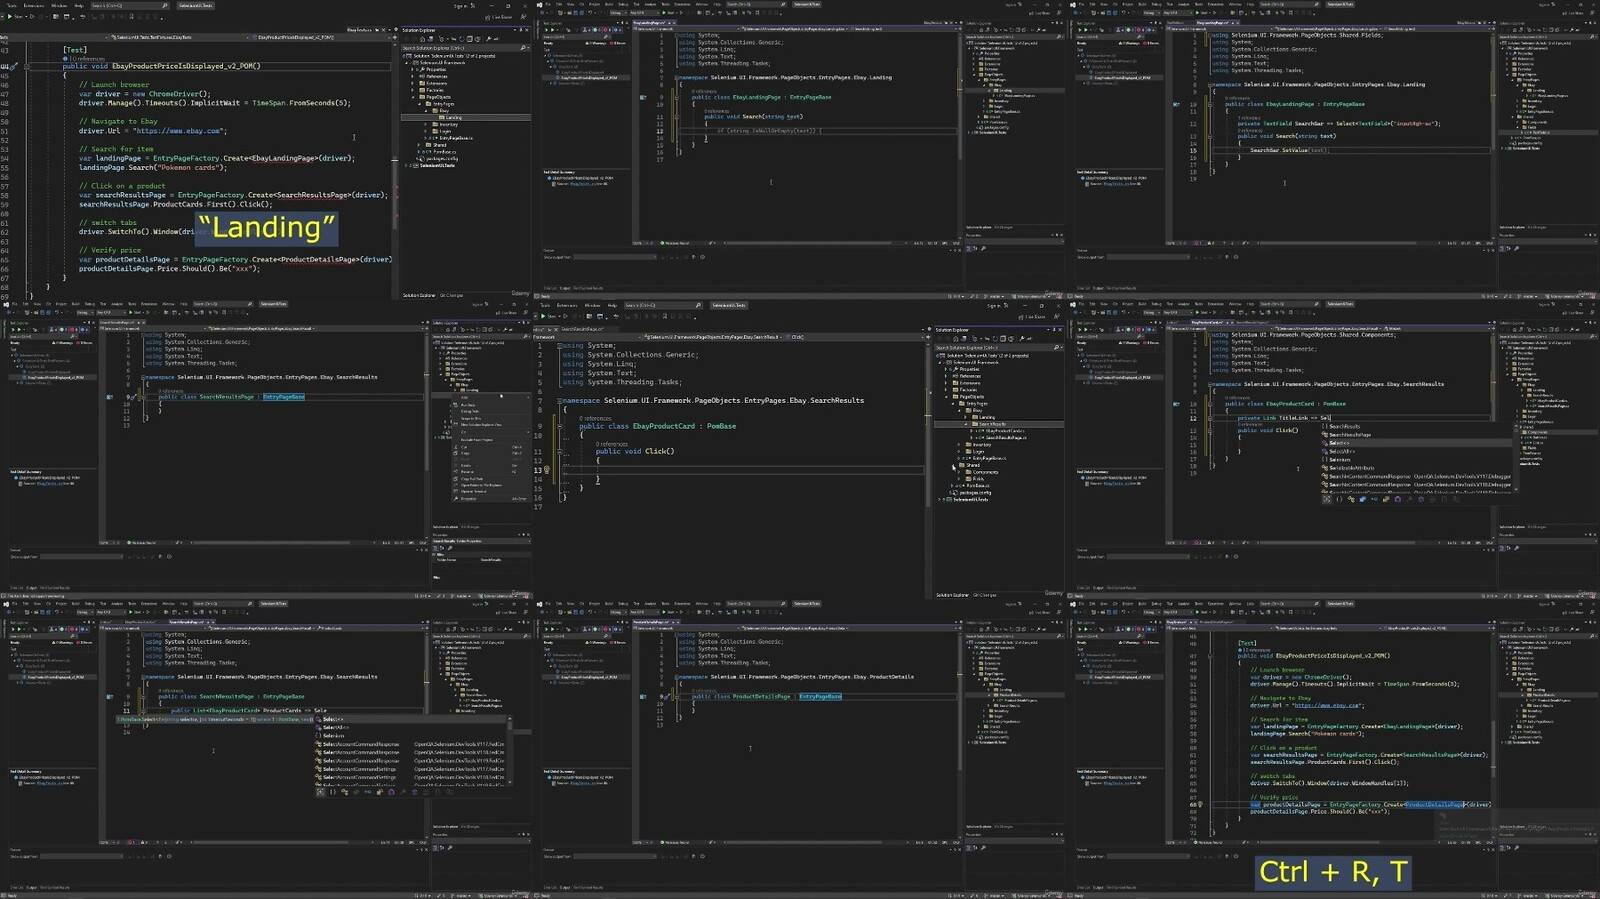Image resolution: width=1600 pixels, height=899 pixels.
Task: Click the green Start debugging arrow in the first frame
Action: pyautogui.click(x=10, y=17)
